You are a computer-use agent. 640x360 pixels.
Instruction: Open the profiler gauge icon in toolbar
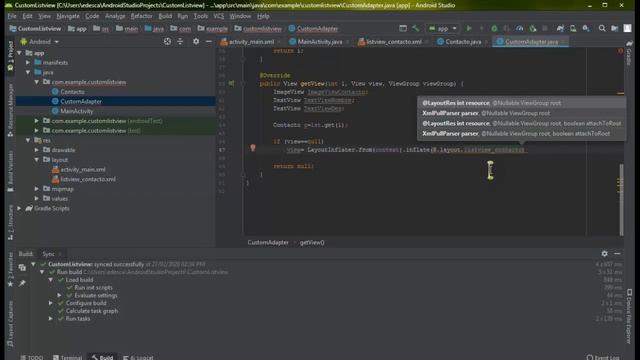pos(519,28)
